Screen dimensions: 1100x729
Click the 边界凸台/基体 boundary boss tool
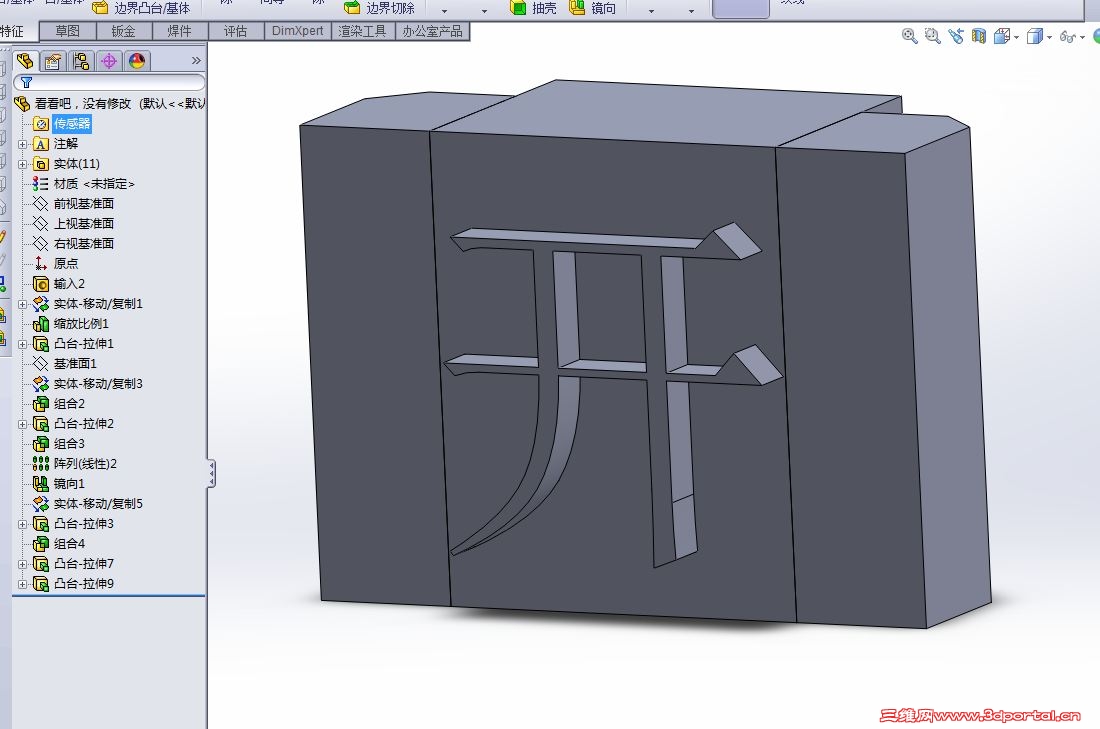[141, 8]
